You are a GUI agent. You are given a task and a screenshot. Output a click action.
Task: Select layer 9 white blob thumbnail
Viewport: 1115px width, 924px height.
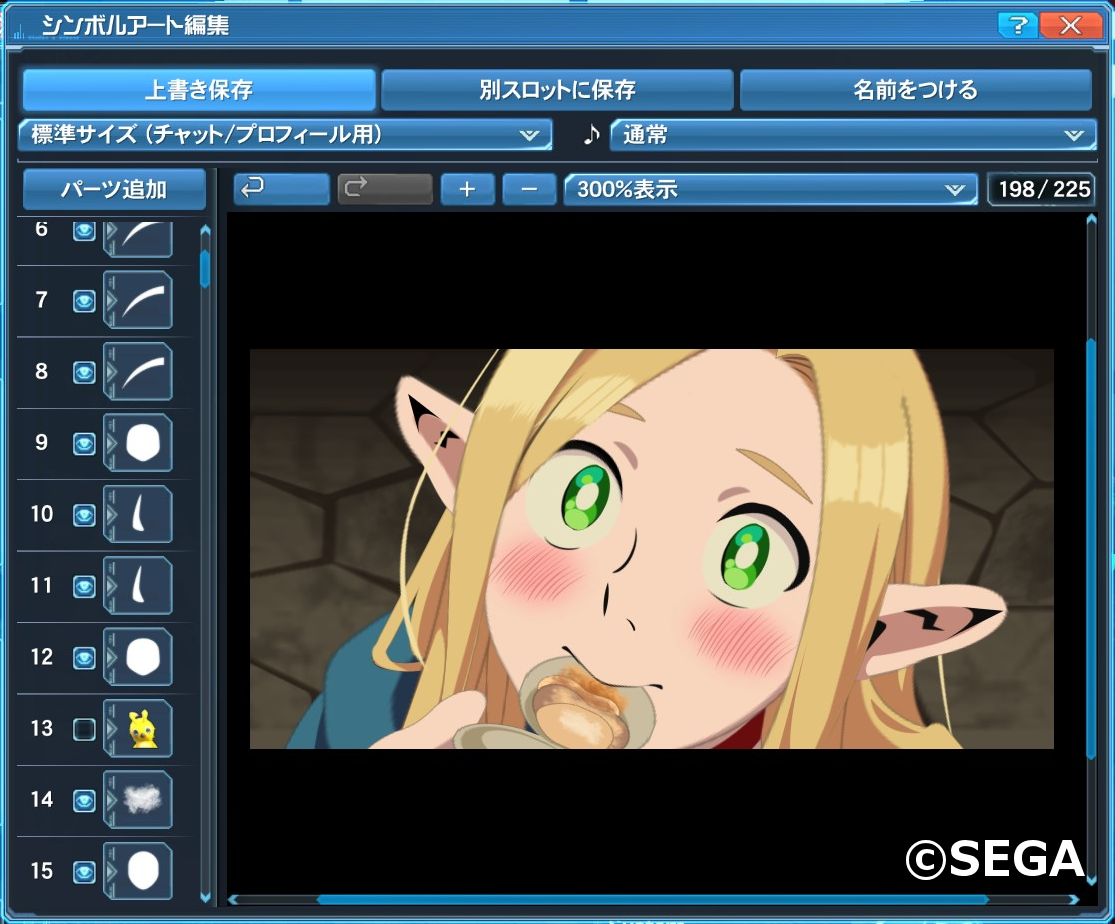tap(139, 442)
